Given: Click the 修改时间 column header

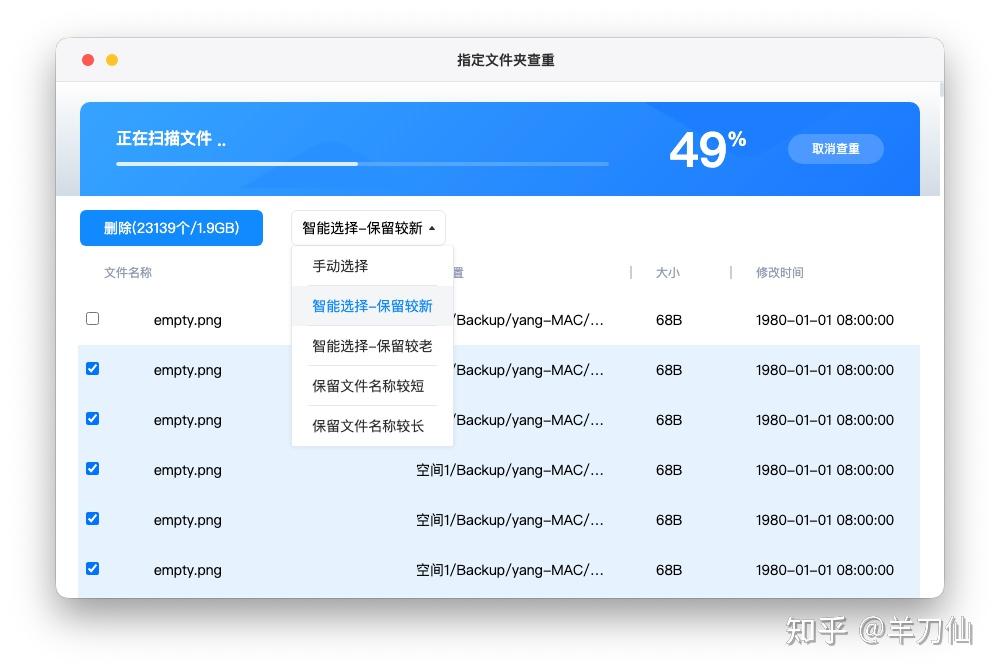Looking at the screenshot, I should point(779,273).
